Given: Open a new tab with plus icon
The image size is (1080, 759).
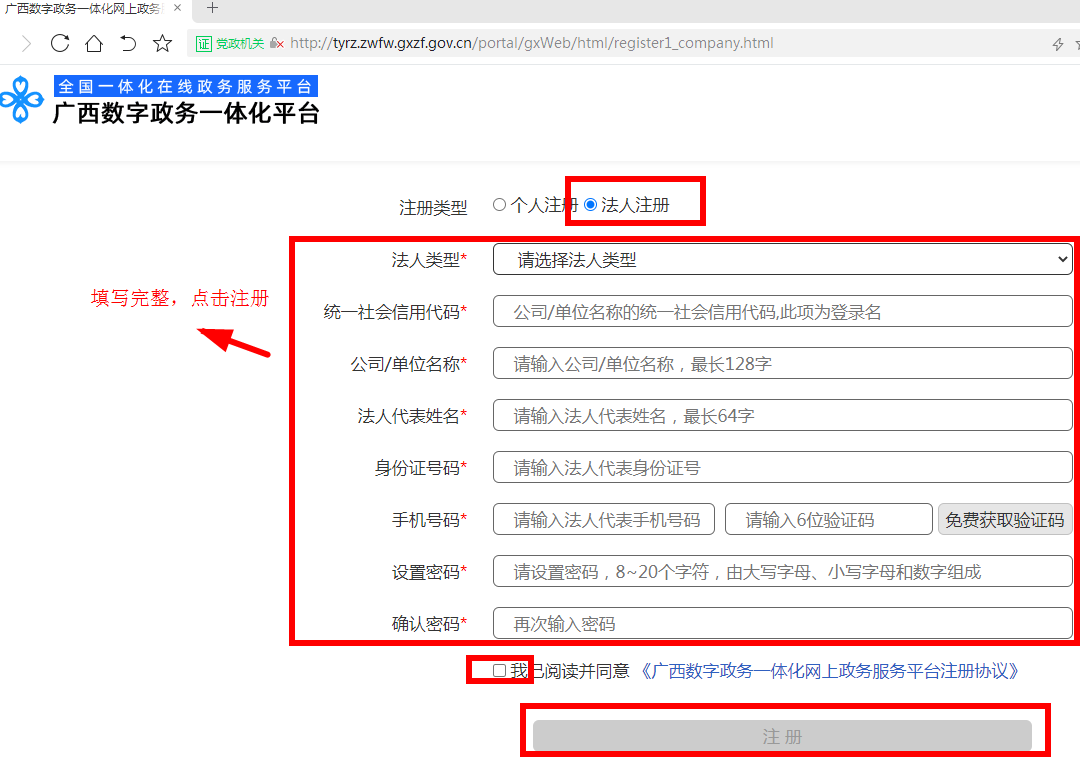Looking at the screenshot, I should (x=212, y=8).
